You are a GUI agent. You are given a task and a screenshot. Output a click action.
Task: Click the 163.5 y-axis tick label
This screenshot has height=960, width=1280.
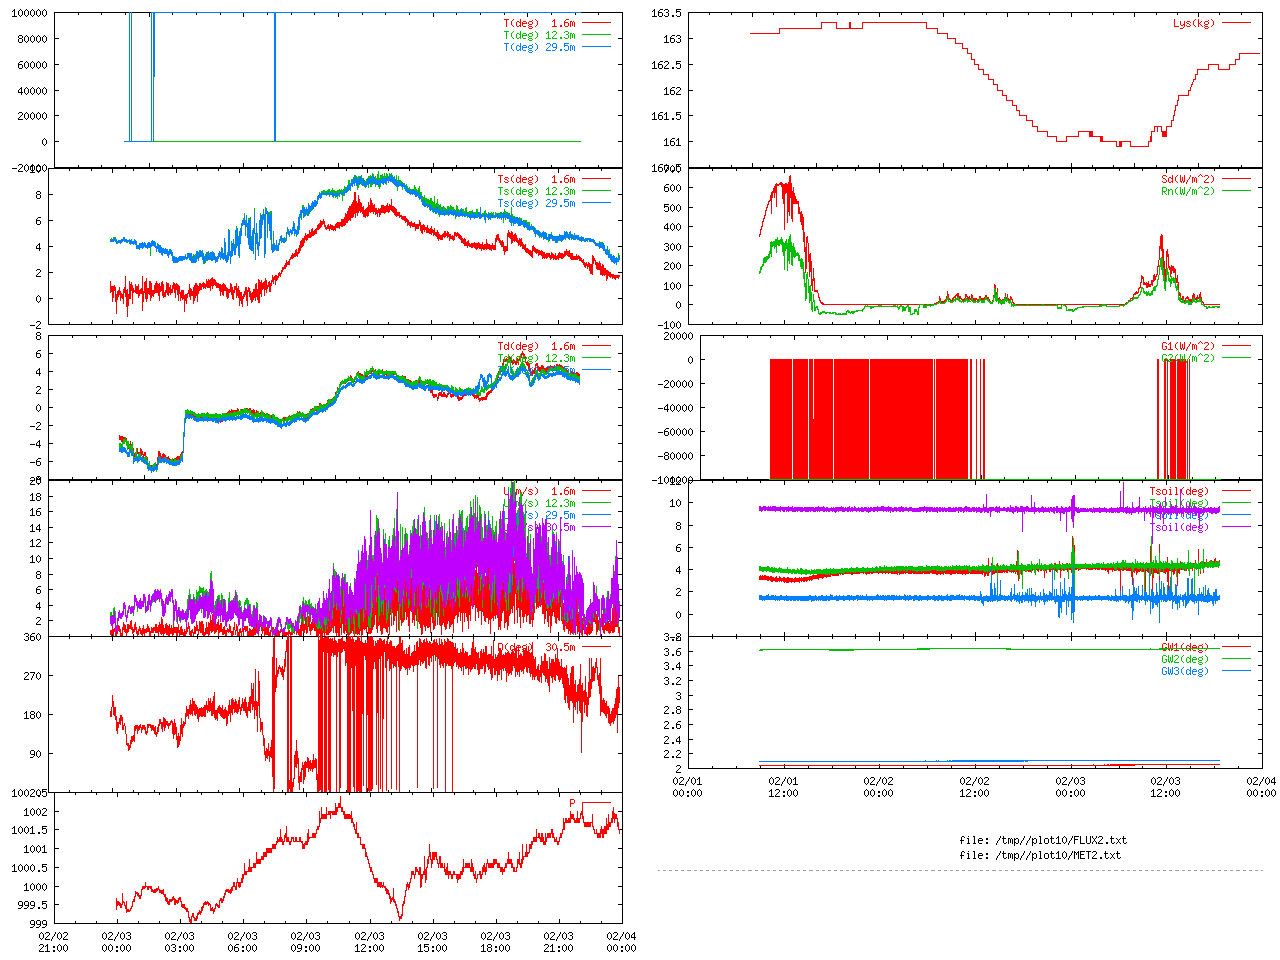(665, 13)
